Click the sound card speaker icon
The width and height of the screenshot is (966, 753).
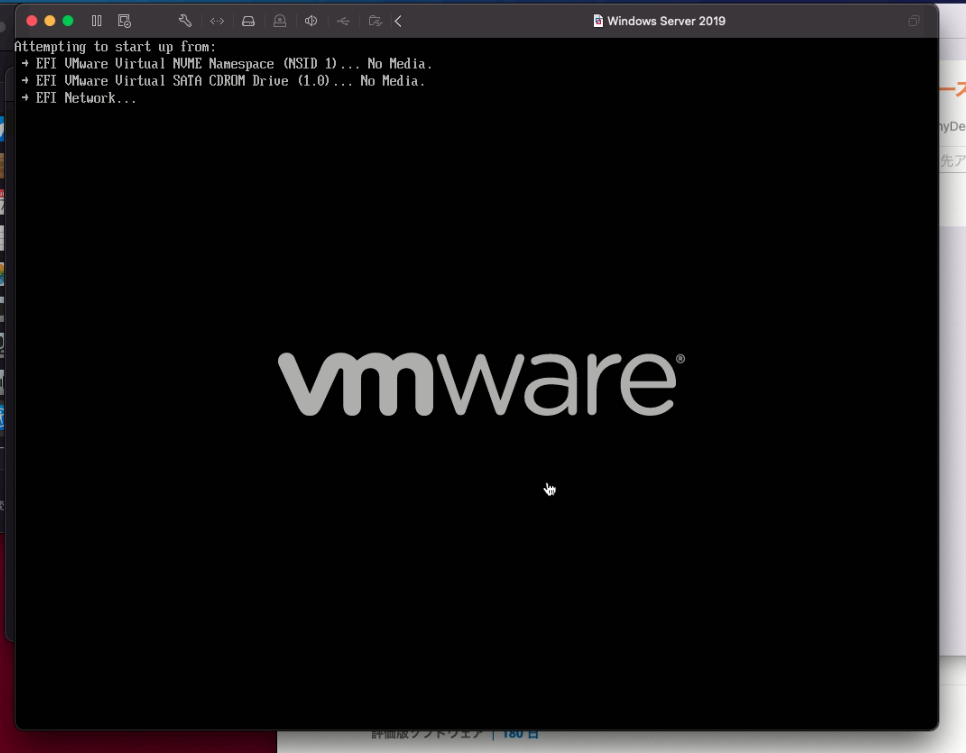pos(311,21)
